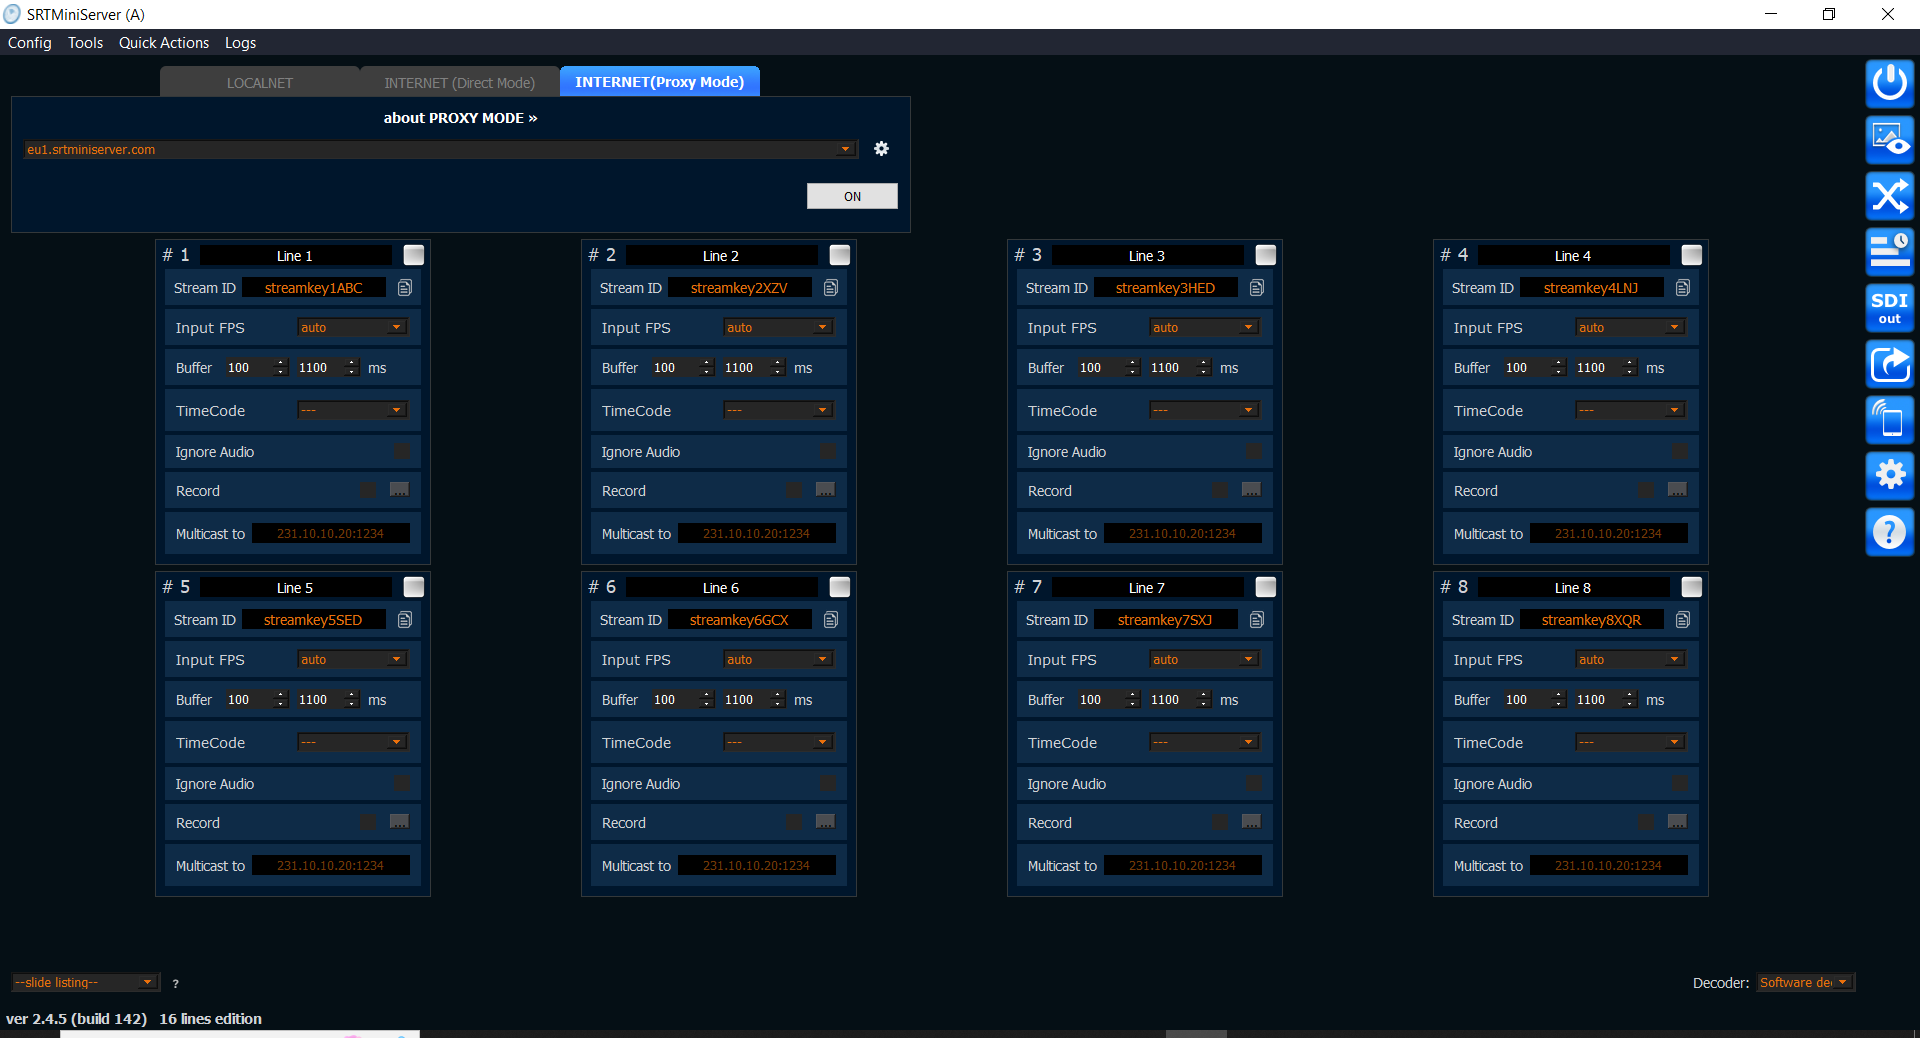Screen dimensions: 1920x1038
Task: Open Line 2 TimeCode dropdown
Action: tap(778, 410)
